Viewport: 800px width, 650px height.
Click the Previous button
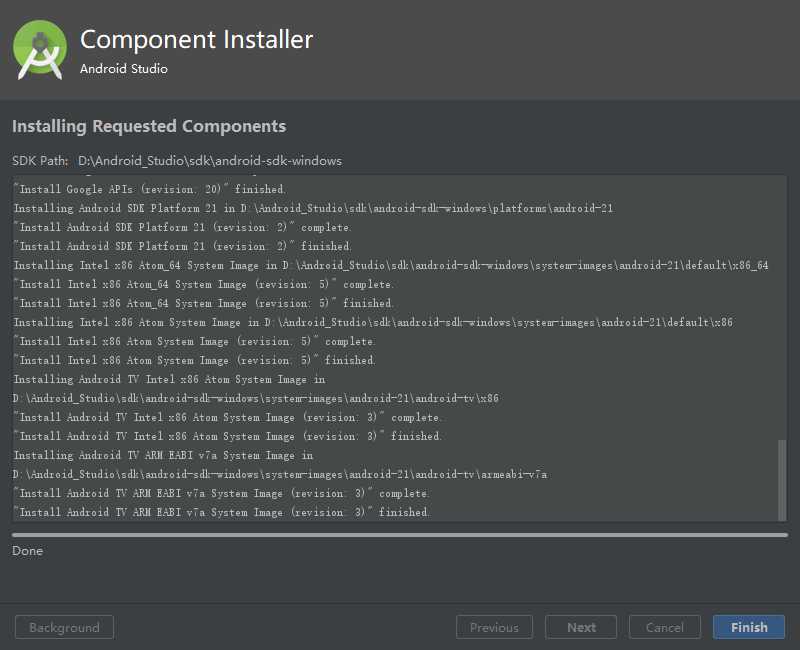tap(494, 627)
